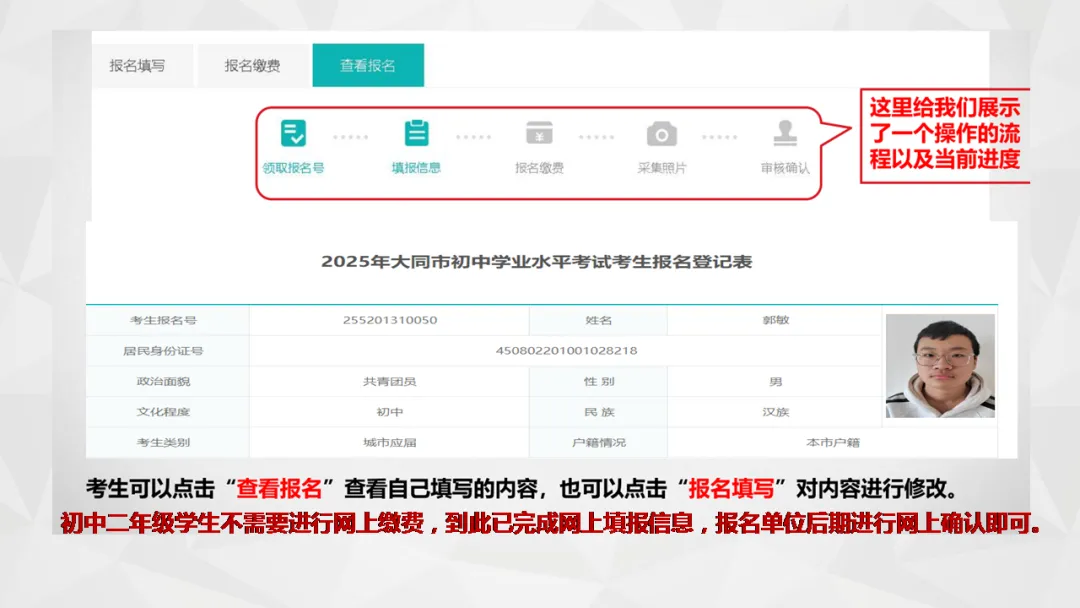Select the 填报信息 form icon
Screen dimensions: 1080x608
click(x=417, y=134)
